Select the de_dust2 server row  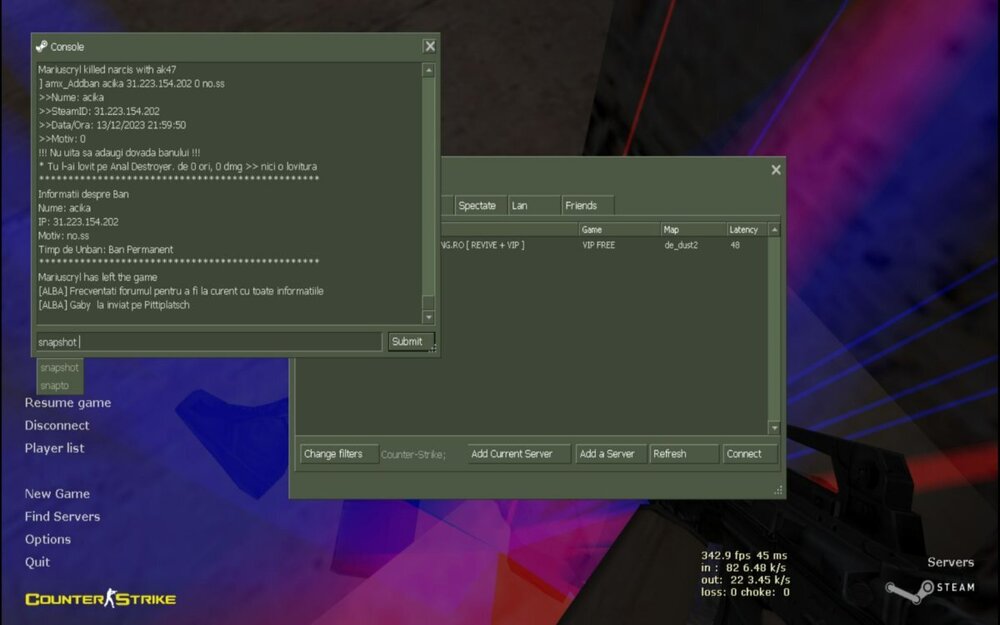point(600,245)
